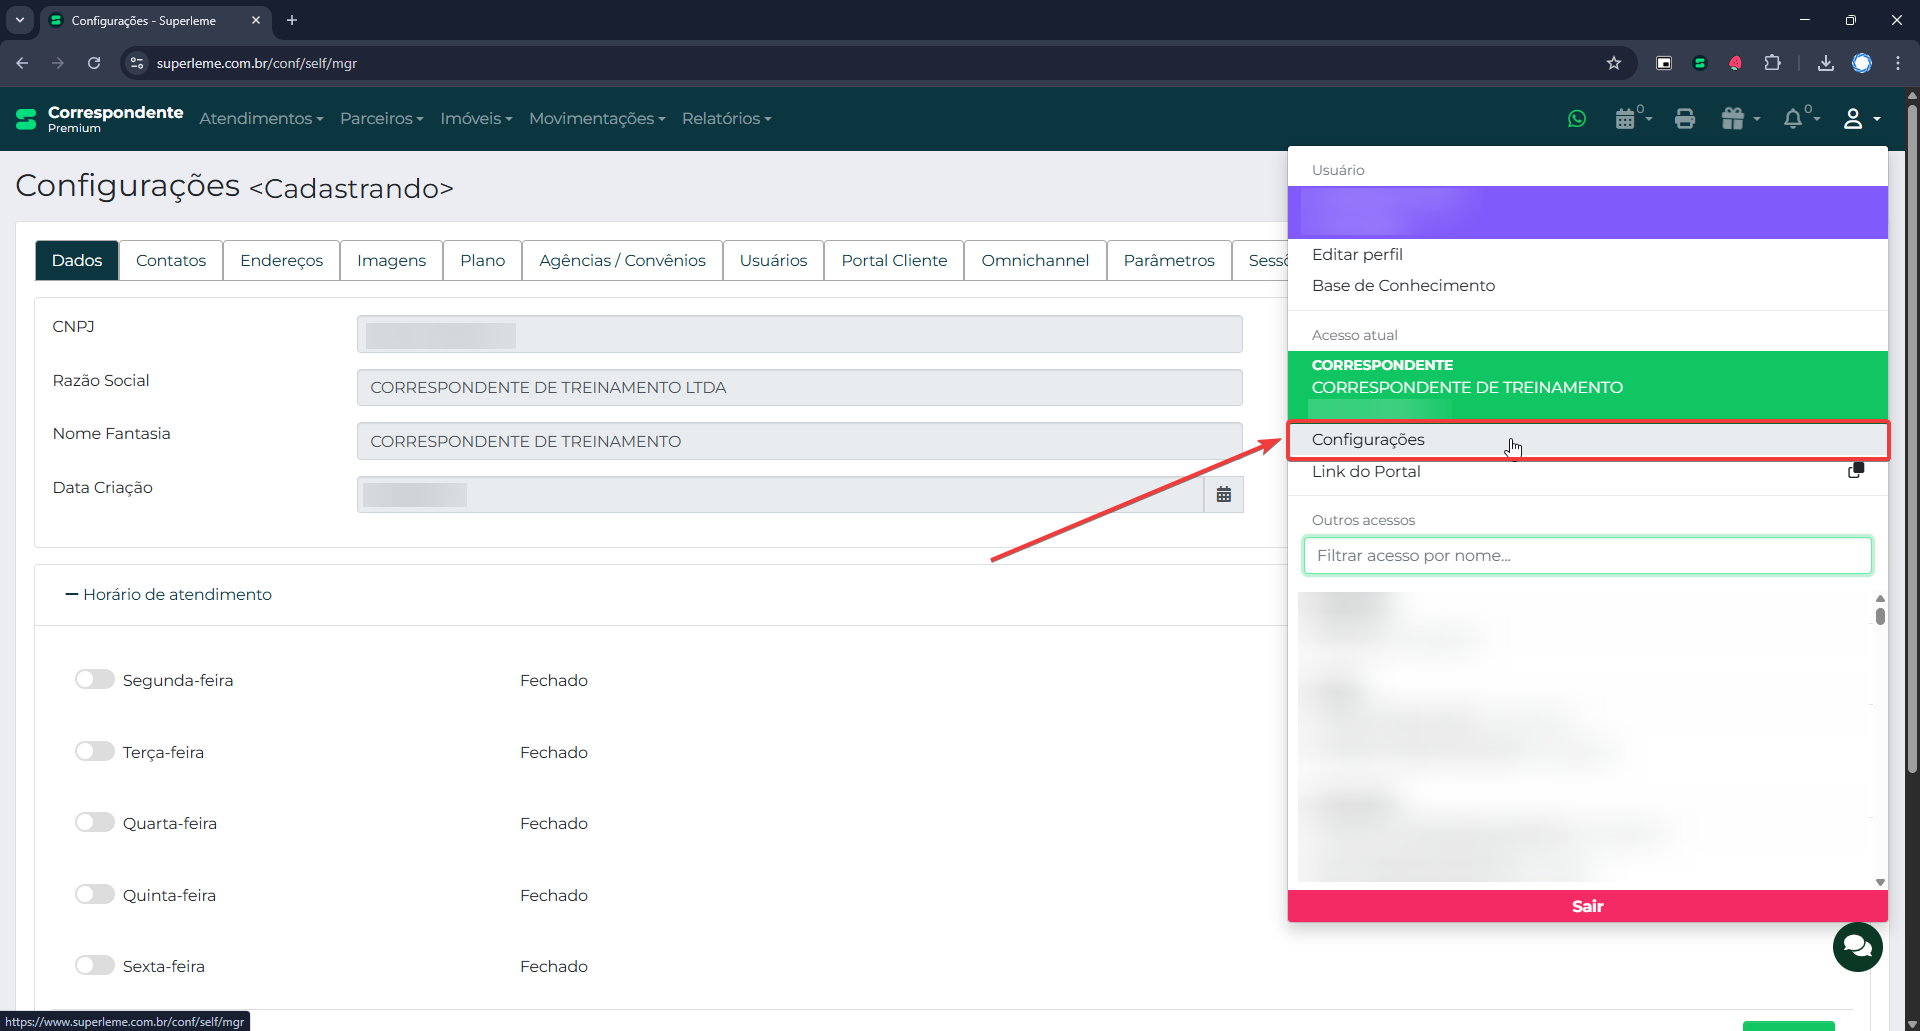Click the Filtrar acesso por nome field

click(x=1587, y=556)
